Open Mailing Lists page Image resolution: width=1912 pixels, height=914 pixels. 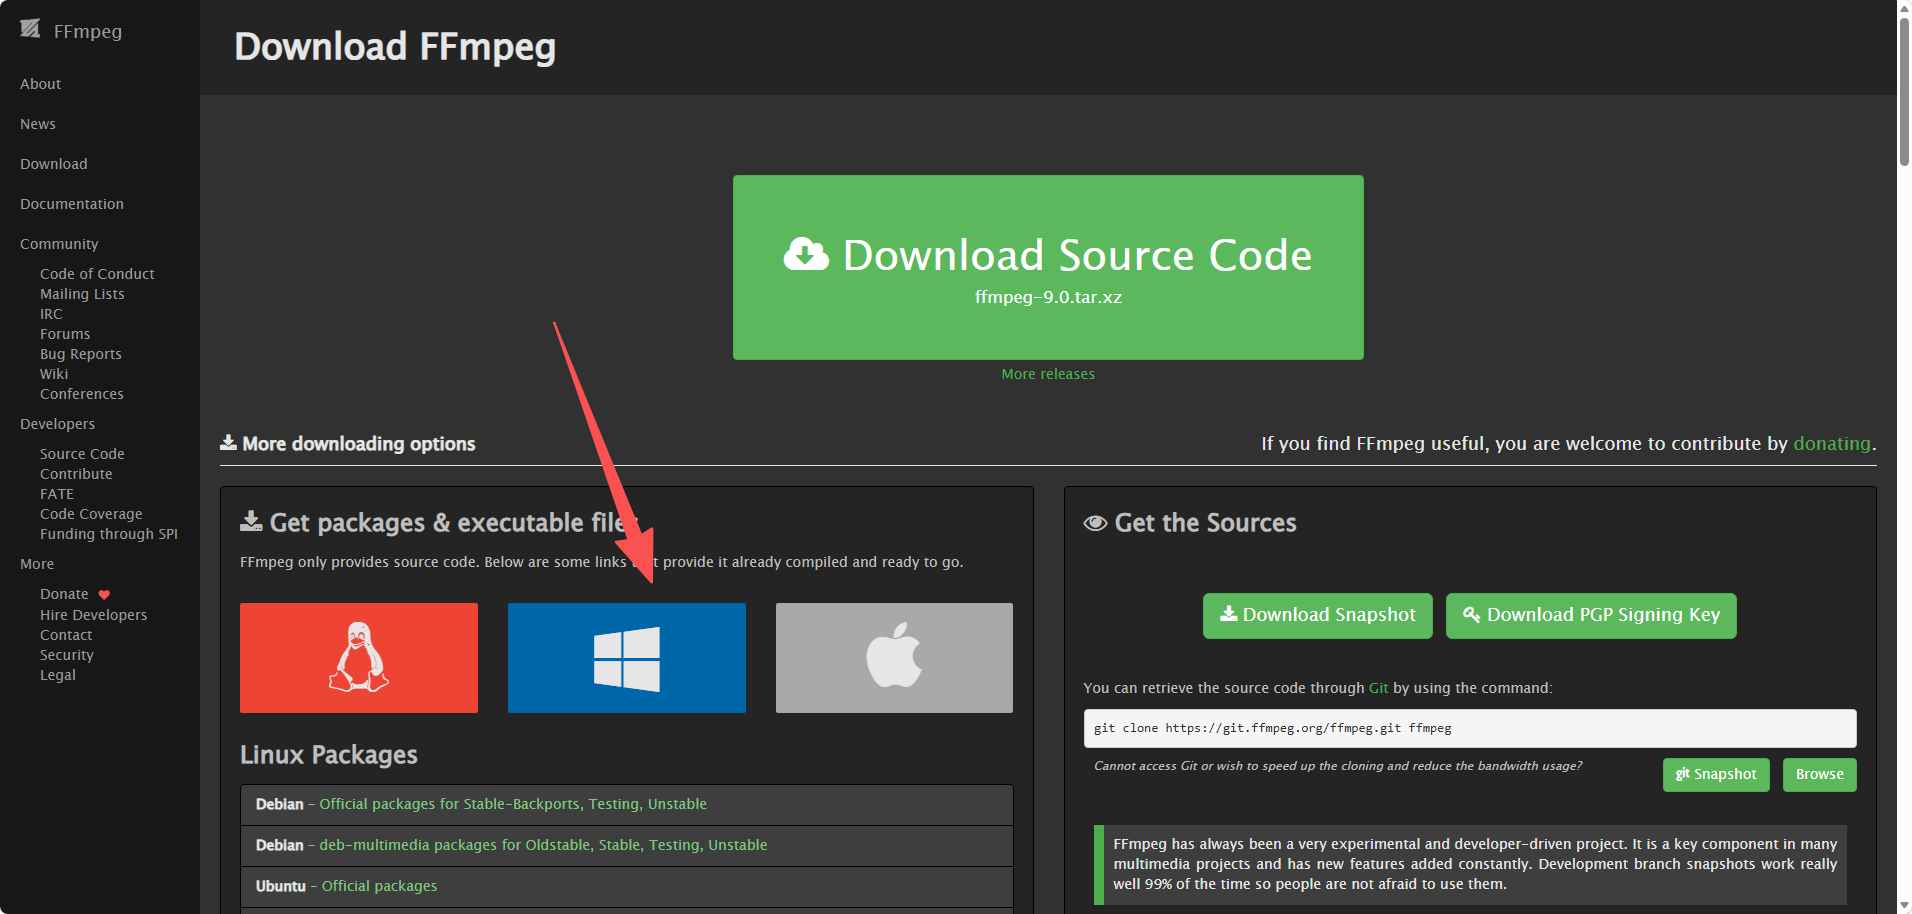point(82,294)
